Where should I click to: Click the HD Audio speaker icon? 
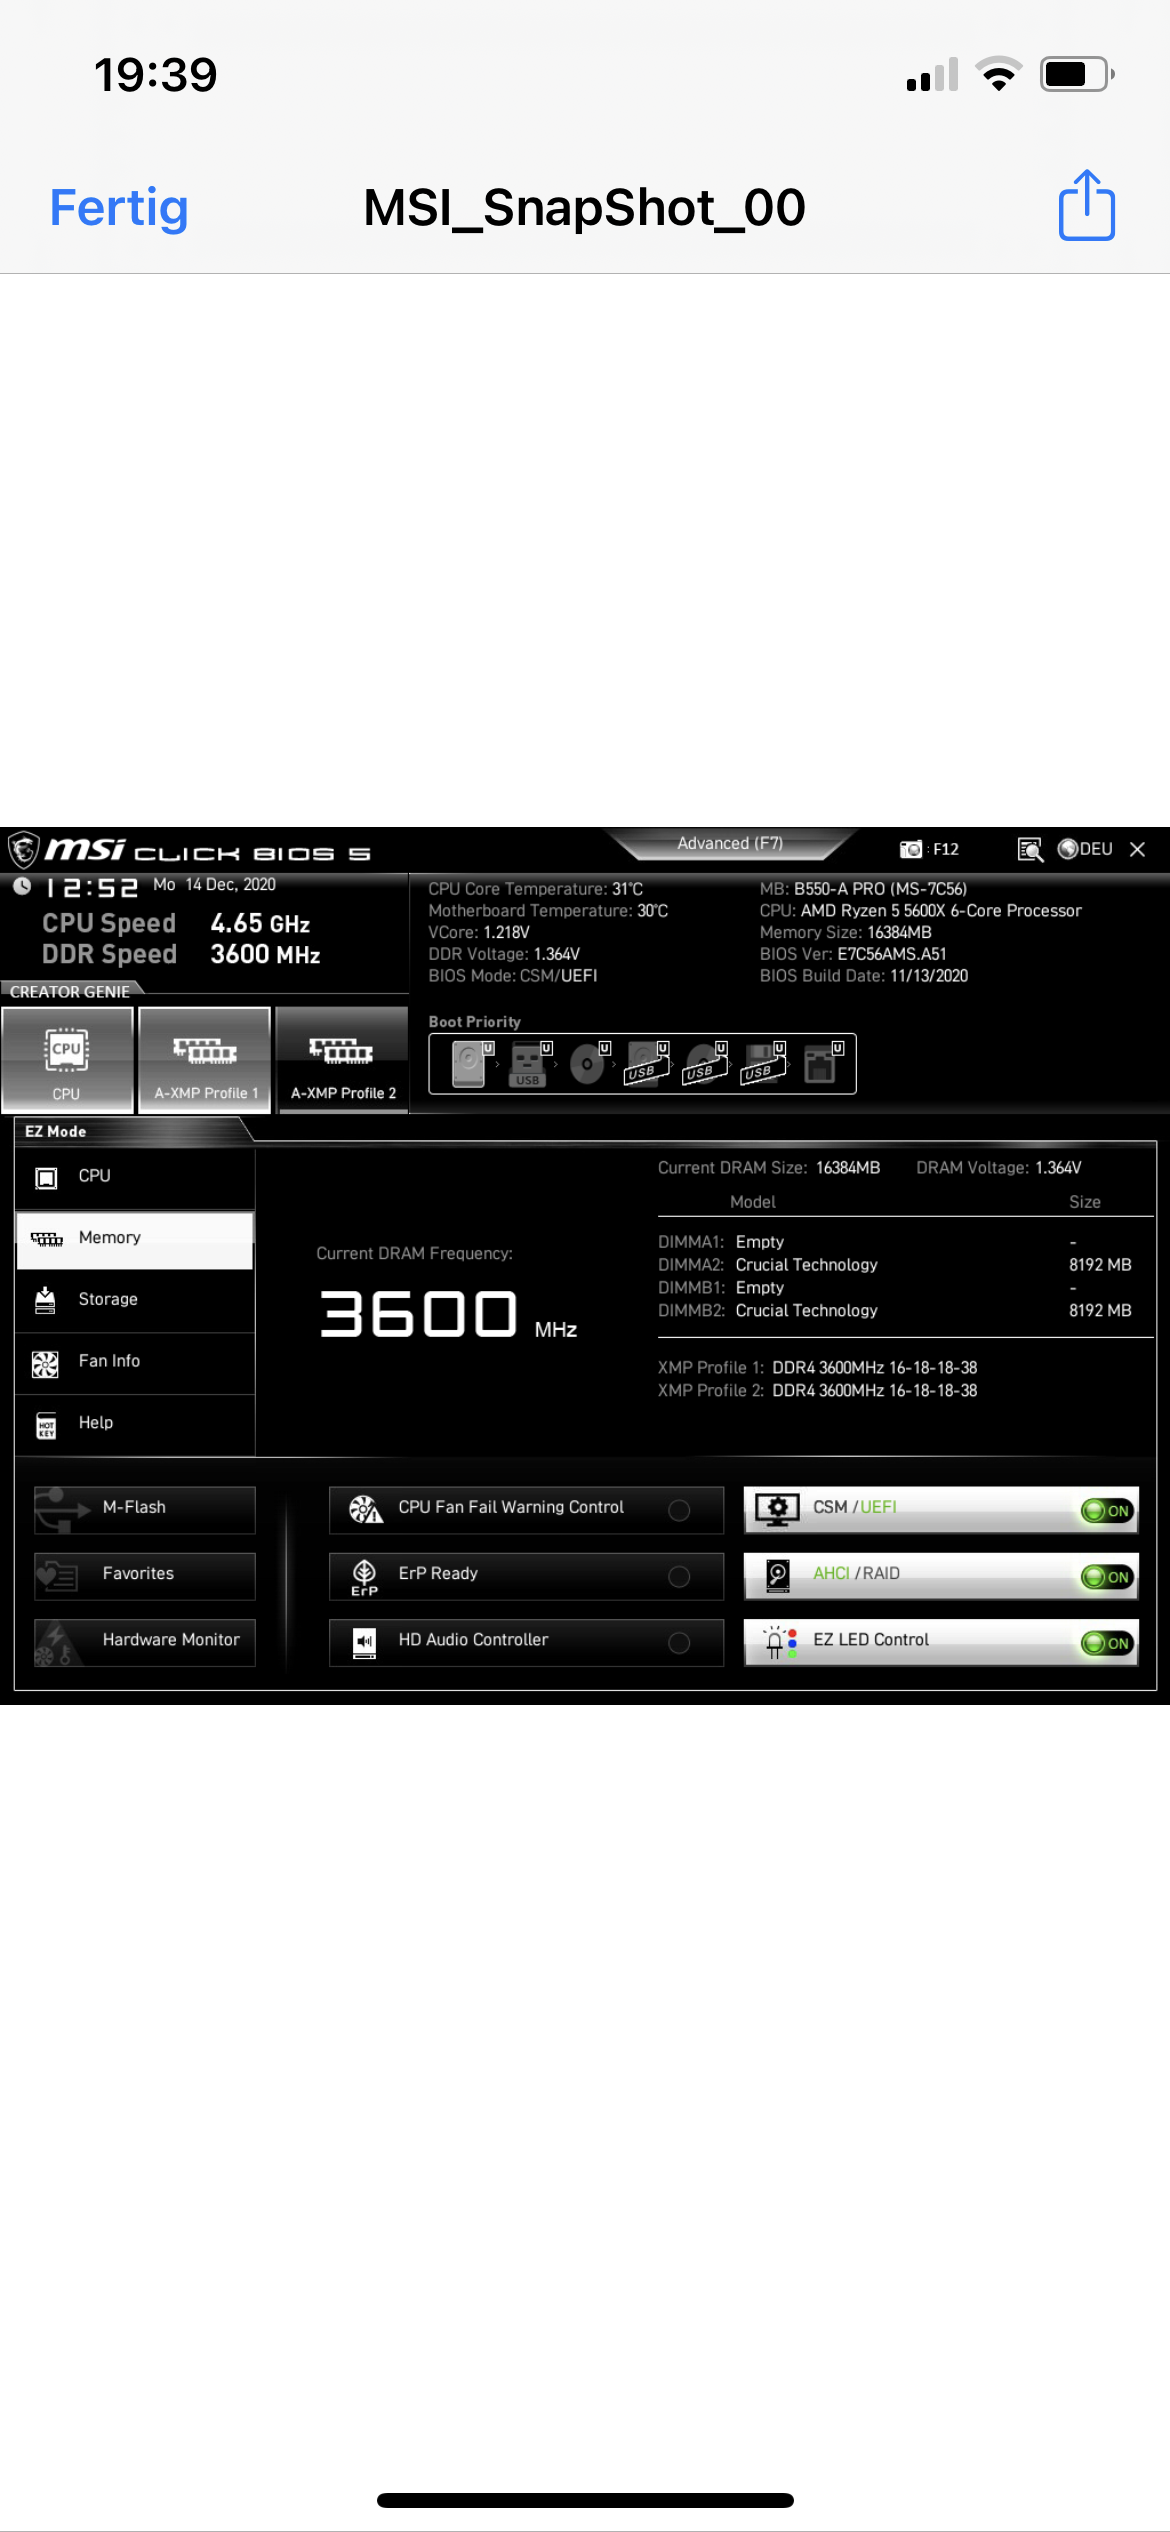[365, 1642]
